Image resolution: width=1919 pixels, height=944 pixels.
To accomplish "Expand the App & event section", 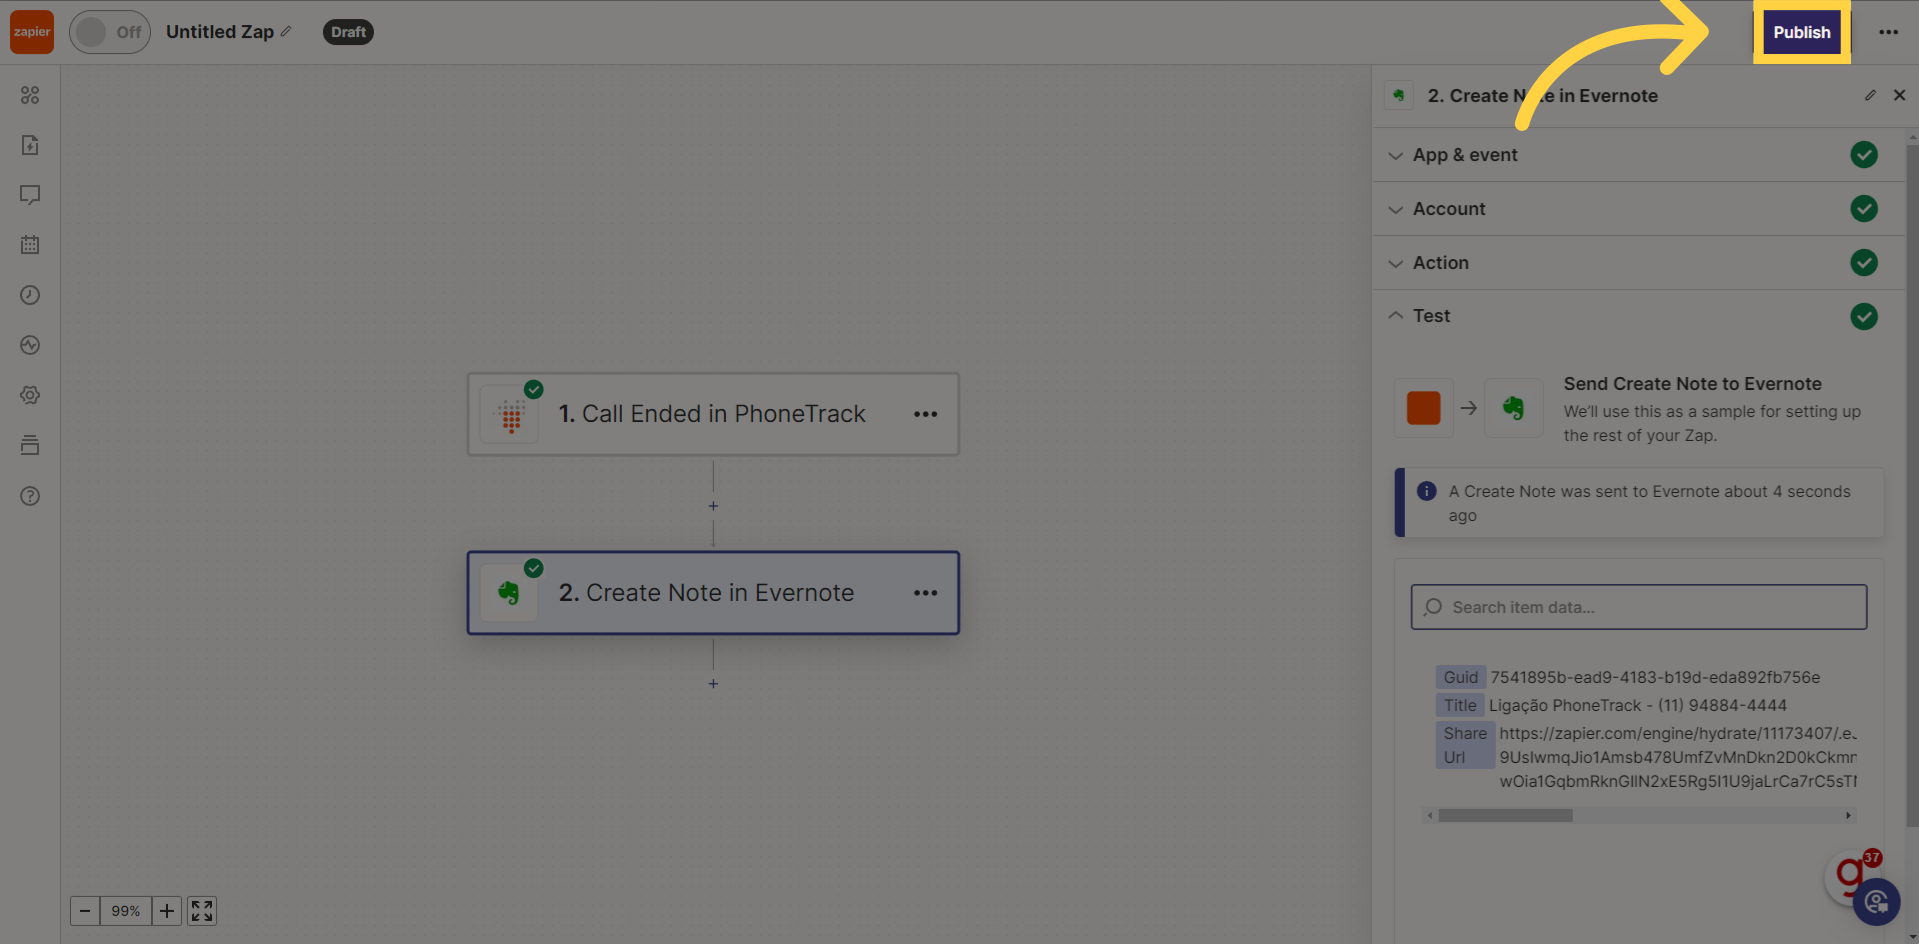I will point(1638,155).
